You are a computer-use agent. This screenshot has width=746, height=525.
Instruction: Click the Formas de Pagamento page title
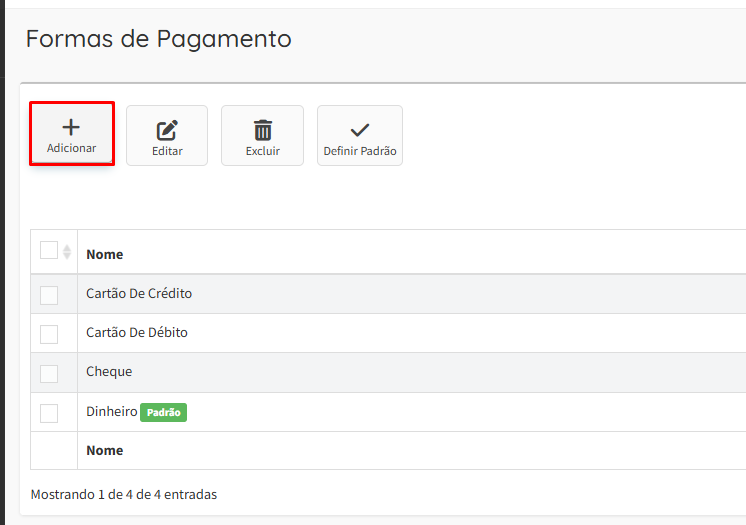click(x=158, y=39)
